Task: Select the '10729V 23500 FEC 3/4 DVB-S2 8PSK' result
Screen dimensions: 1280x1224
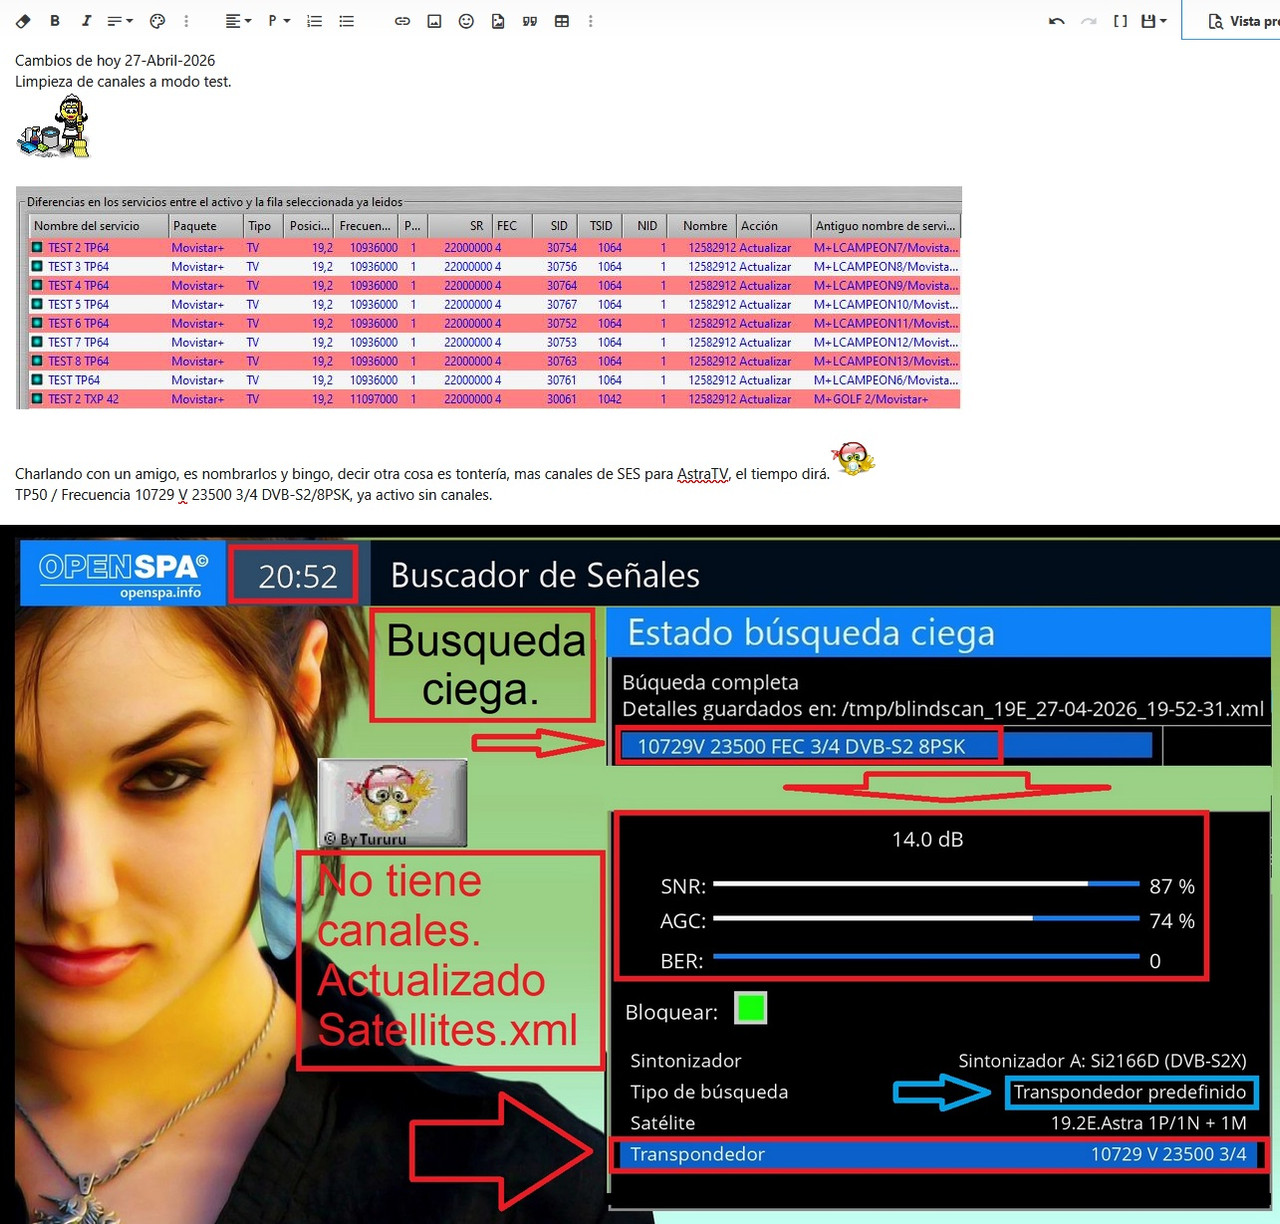Action: [x=802, y=746]
